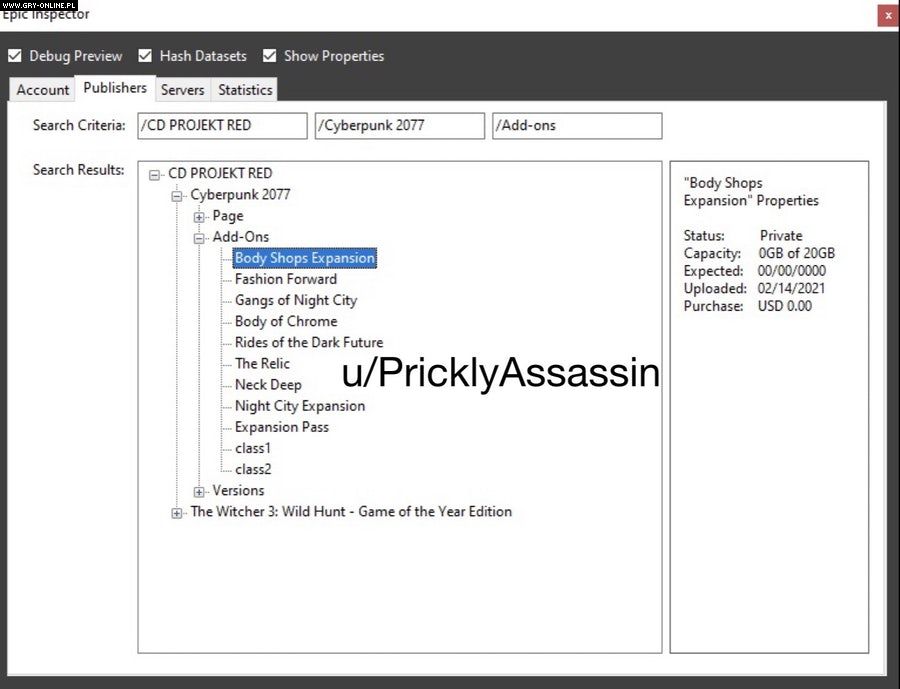Collapse the Cyberpunk 2077 tree node
The image size is (900, 689).
coord(177,195)
